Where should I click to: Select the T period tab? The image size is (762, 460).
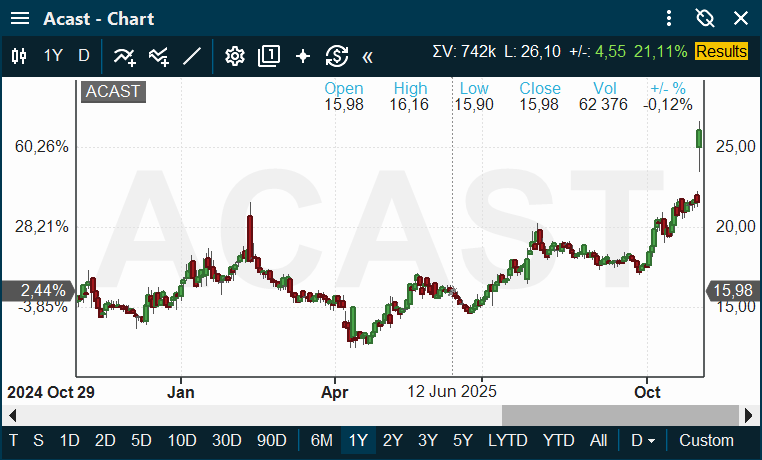pyautogui.click(x=14, y=441)
